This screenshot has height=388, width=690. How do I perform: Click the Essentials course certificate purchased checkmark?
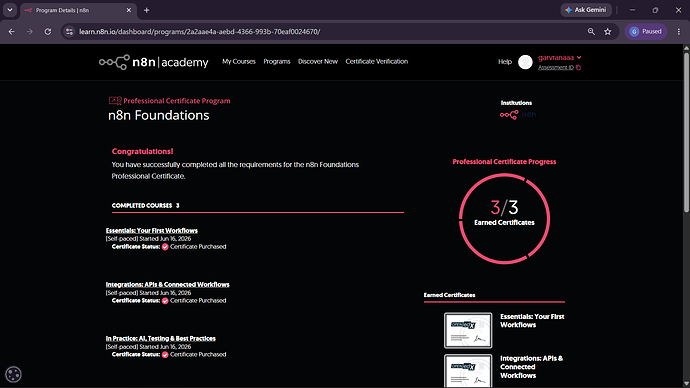coord(165,247)
